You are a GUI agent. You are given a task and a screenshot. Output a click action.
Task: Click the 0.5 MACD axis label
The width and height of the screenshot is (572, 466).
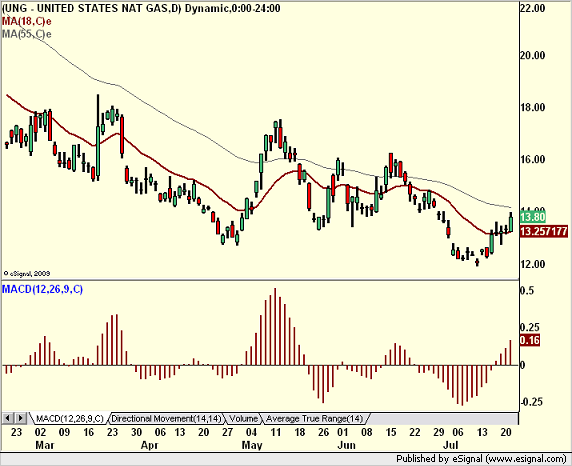(x=527, y=290)
